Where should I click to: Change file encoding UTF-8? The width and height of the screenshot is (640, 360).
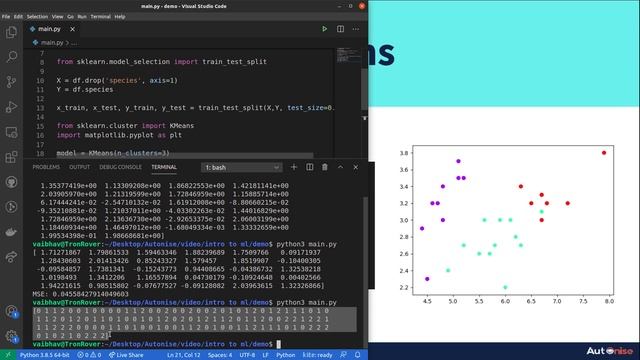point(247,355)
